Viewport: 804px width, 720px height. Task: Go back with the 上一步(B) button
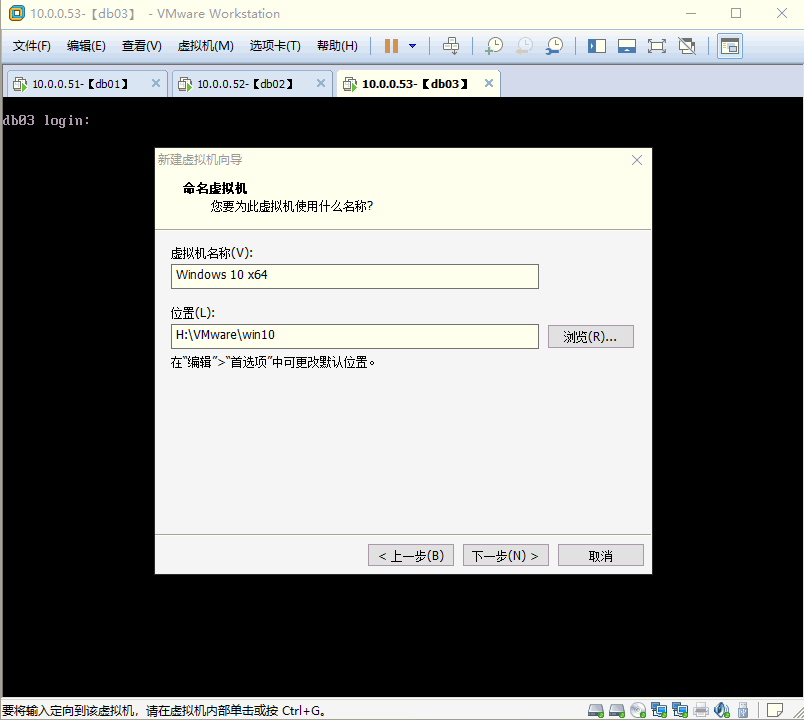pyautogui.click(x=411, y=555)
